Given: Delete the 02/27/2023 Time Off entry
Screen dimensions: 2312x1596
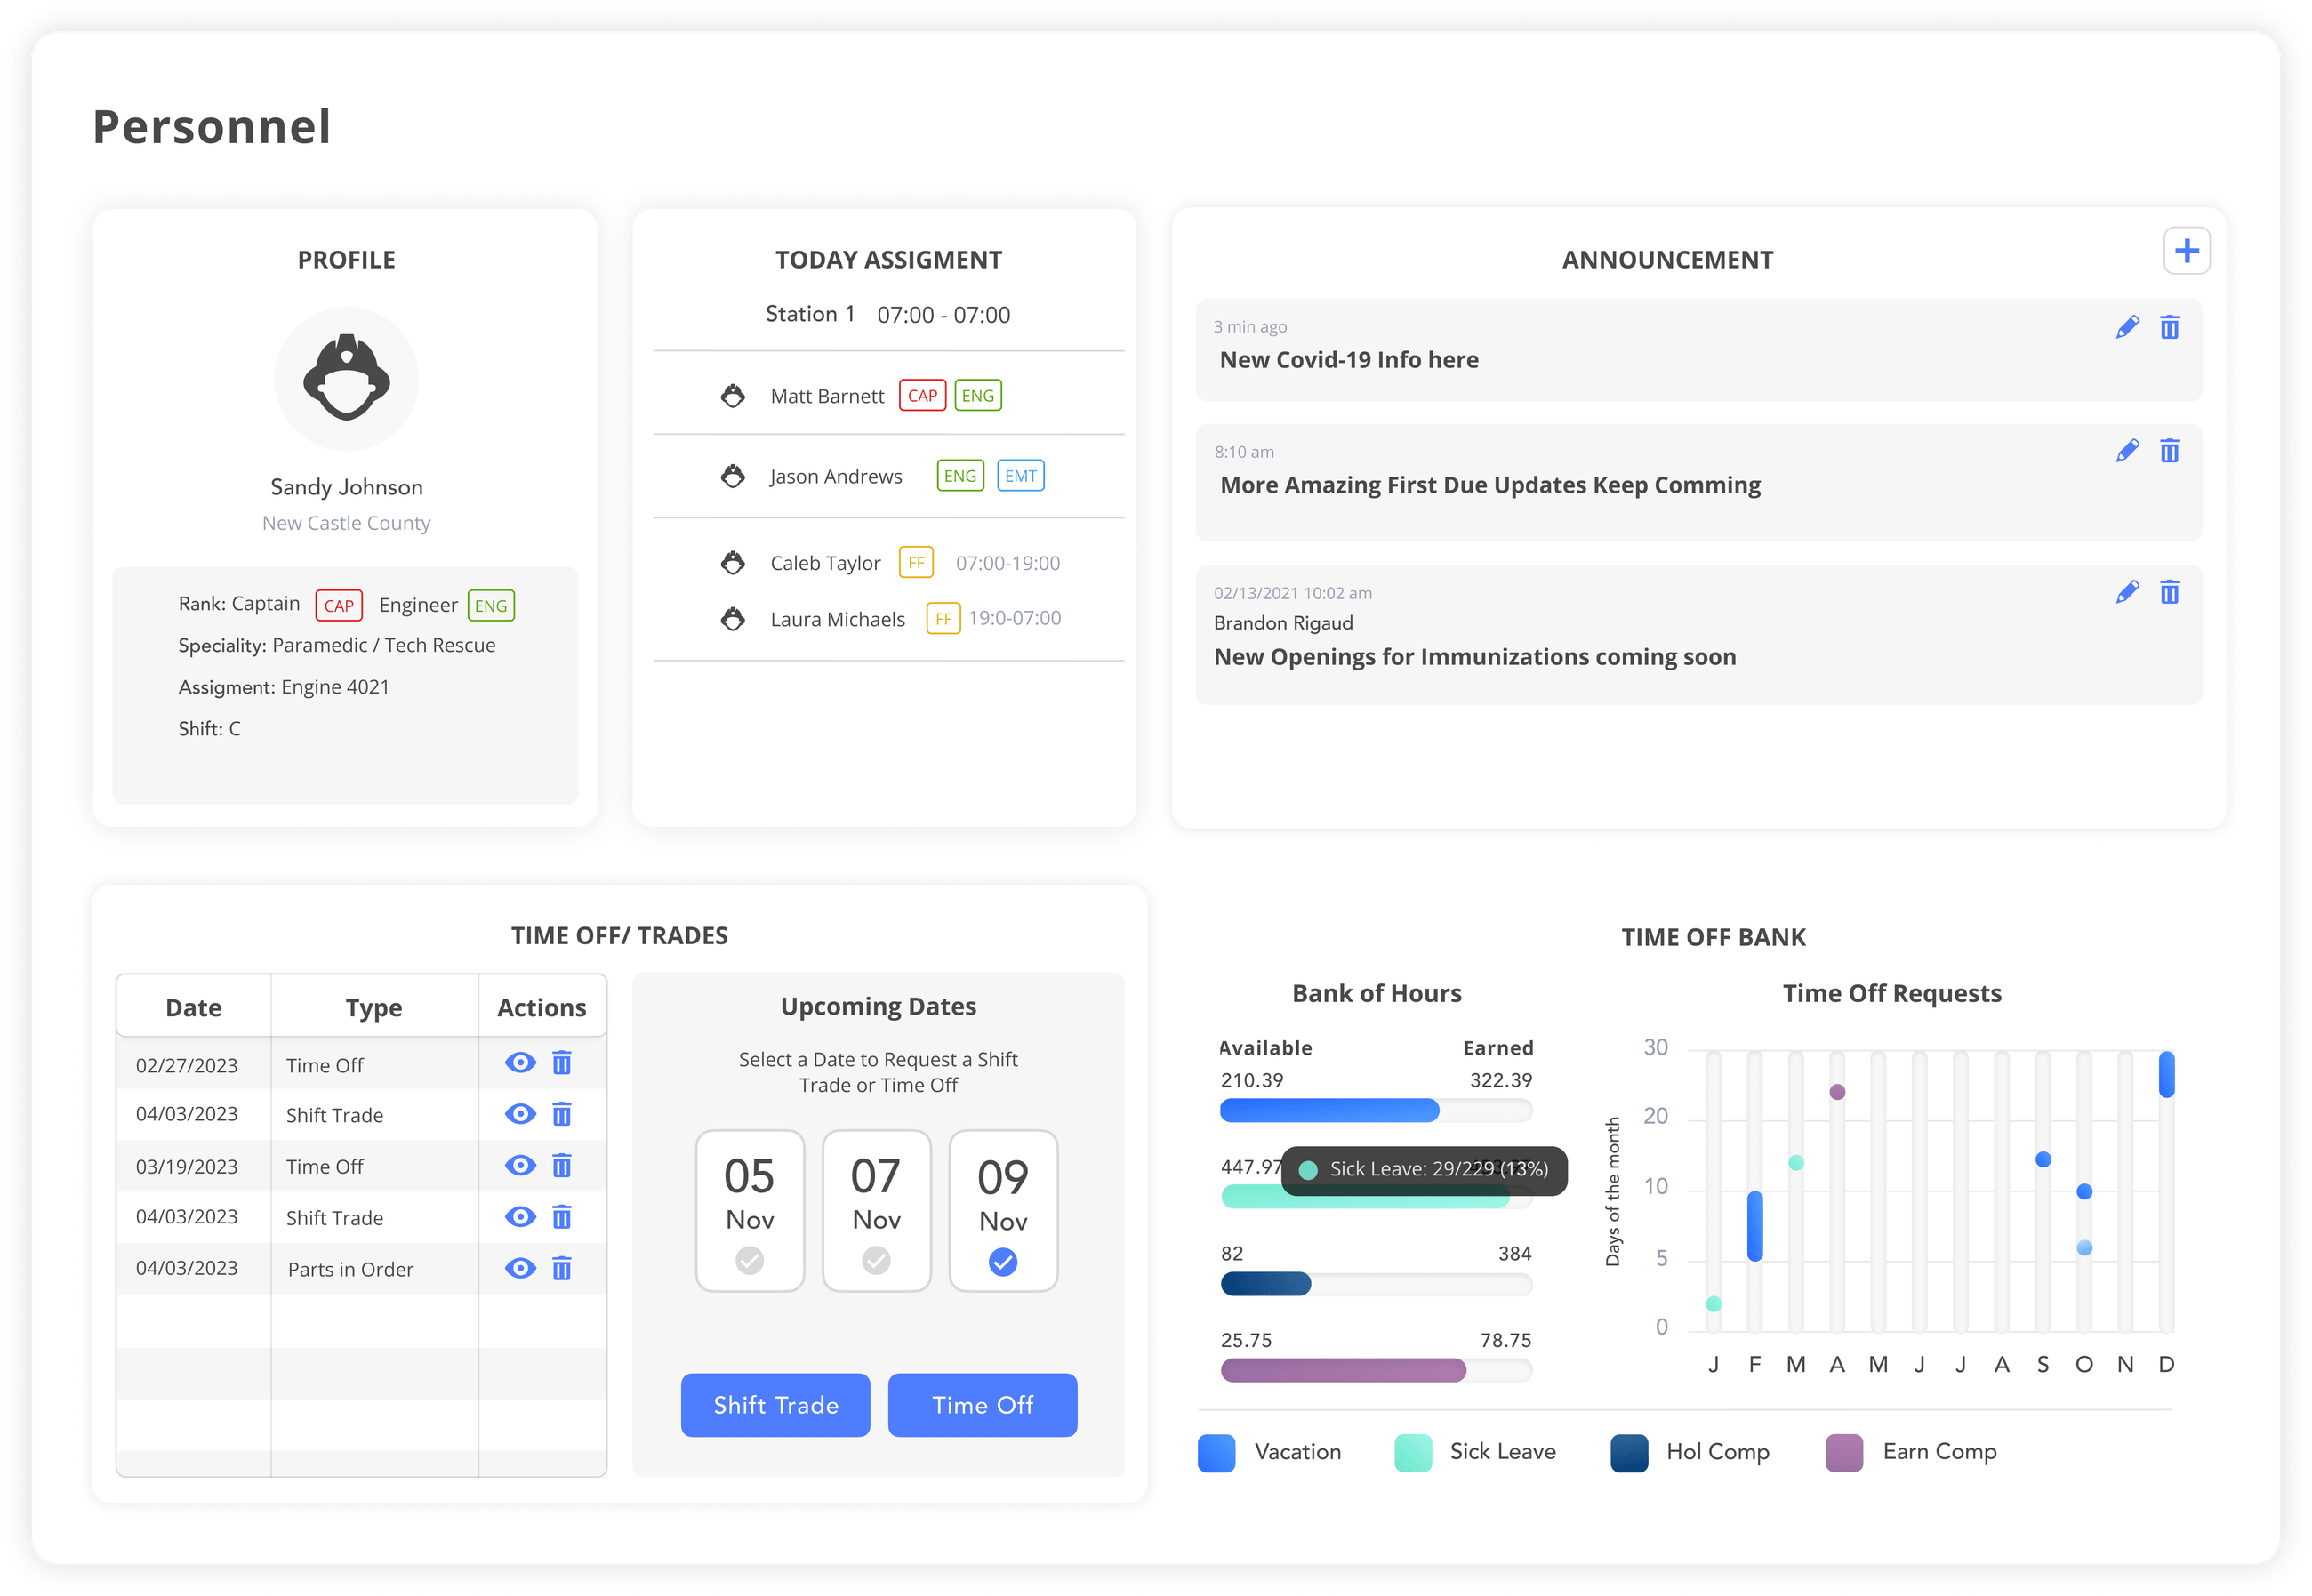Looking at the screenshot, I should pyautogui.click(x=562, y=1063).
